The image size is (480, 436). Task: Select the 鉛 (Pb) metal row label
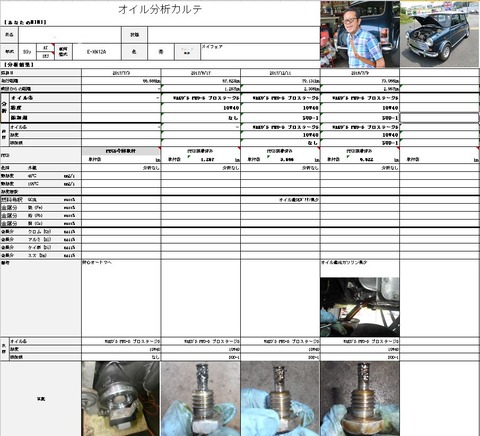(x=40, y=216)
